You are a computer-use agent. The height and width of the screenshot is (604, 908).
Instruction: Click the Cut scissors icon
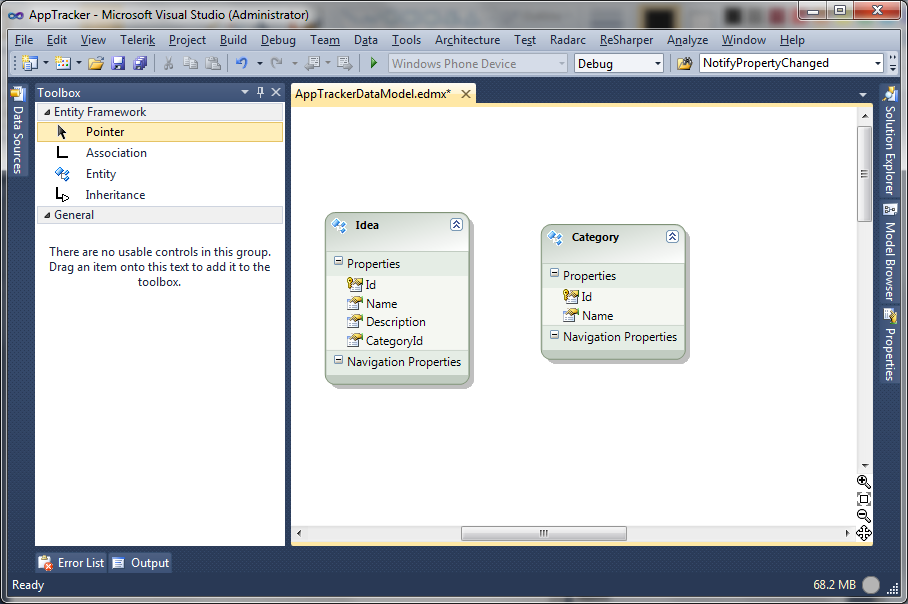(169, 63)
